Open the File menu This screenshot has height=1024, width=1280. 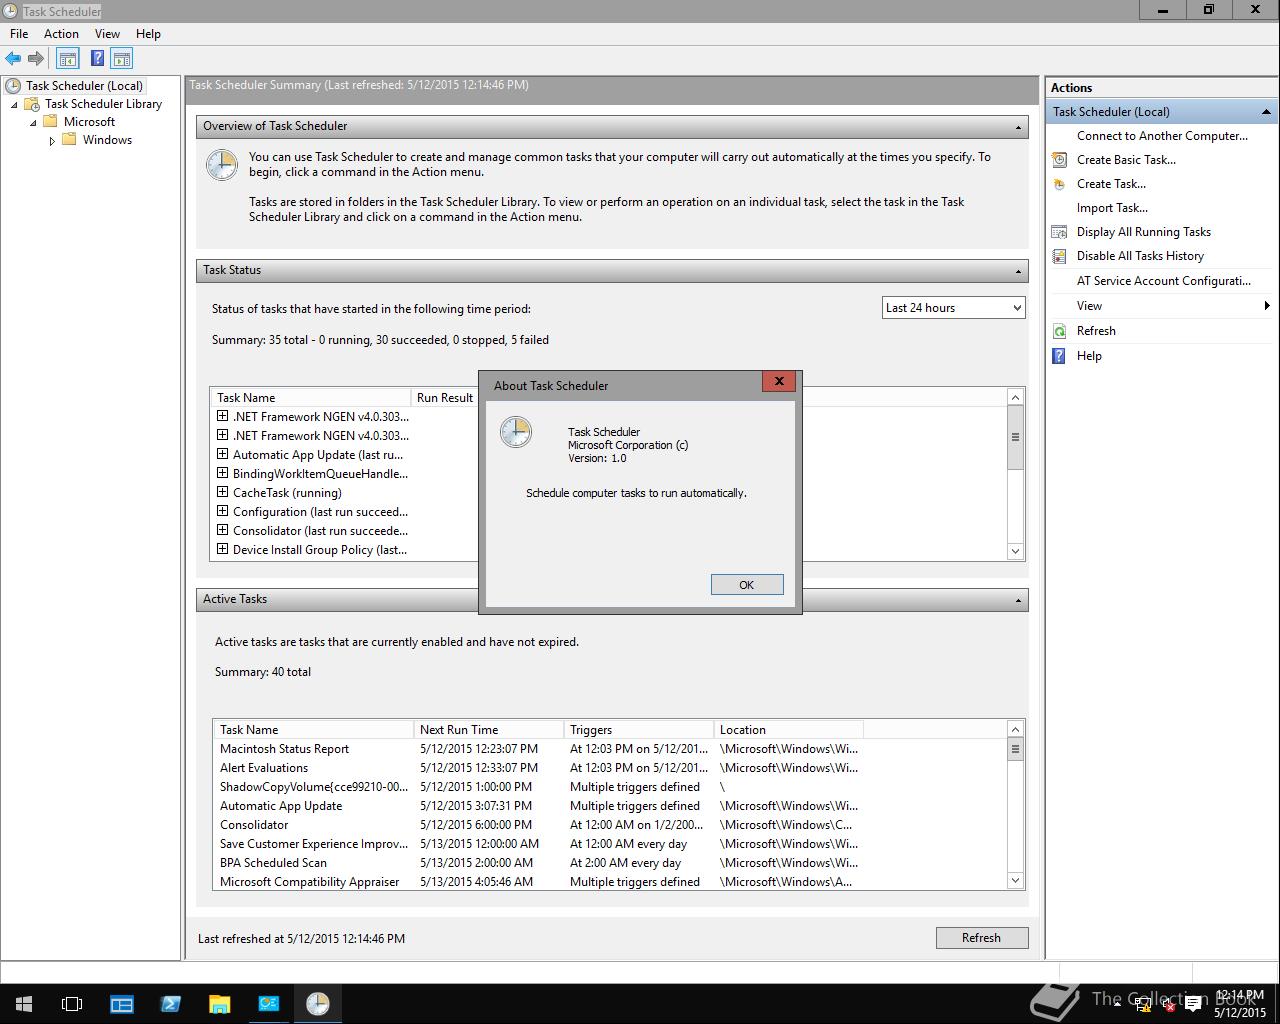click(19, 34)
